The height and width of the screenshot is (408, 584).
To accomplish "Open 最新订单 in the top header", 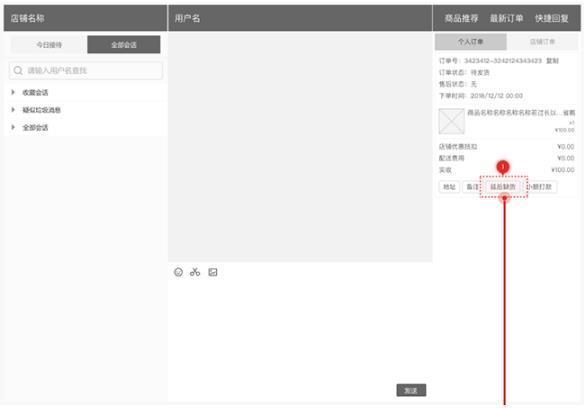I will point(506,18).
